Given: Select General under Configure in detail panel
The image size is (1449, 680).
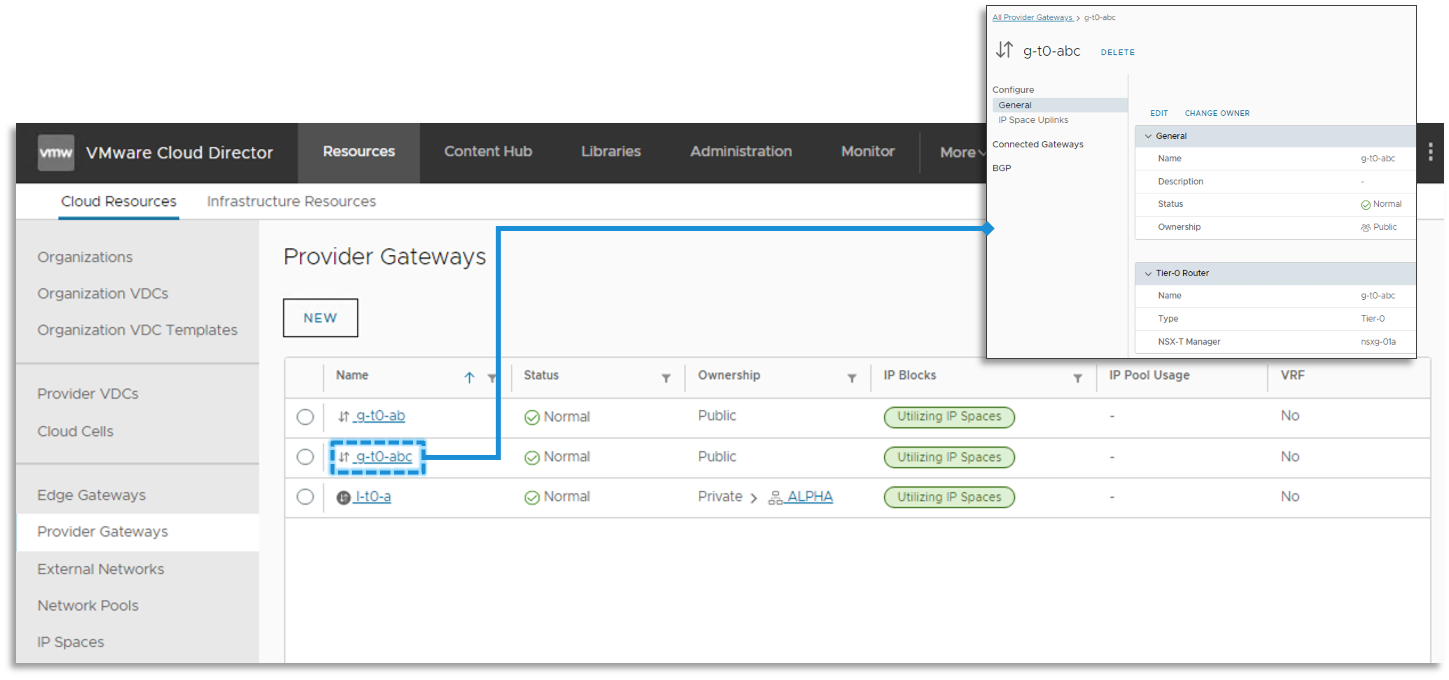Looking at the screenshot, I should click(x=1060, y=105).
